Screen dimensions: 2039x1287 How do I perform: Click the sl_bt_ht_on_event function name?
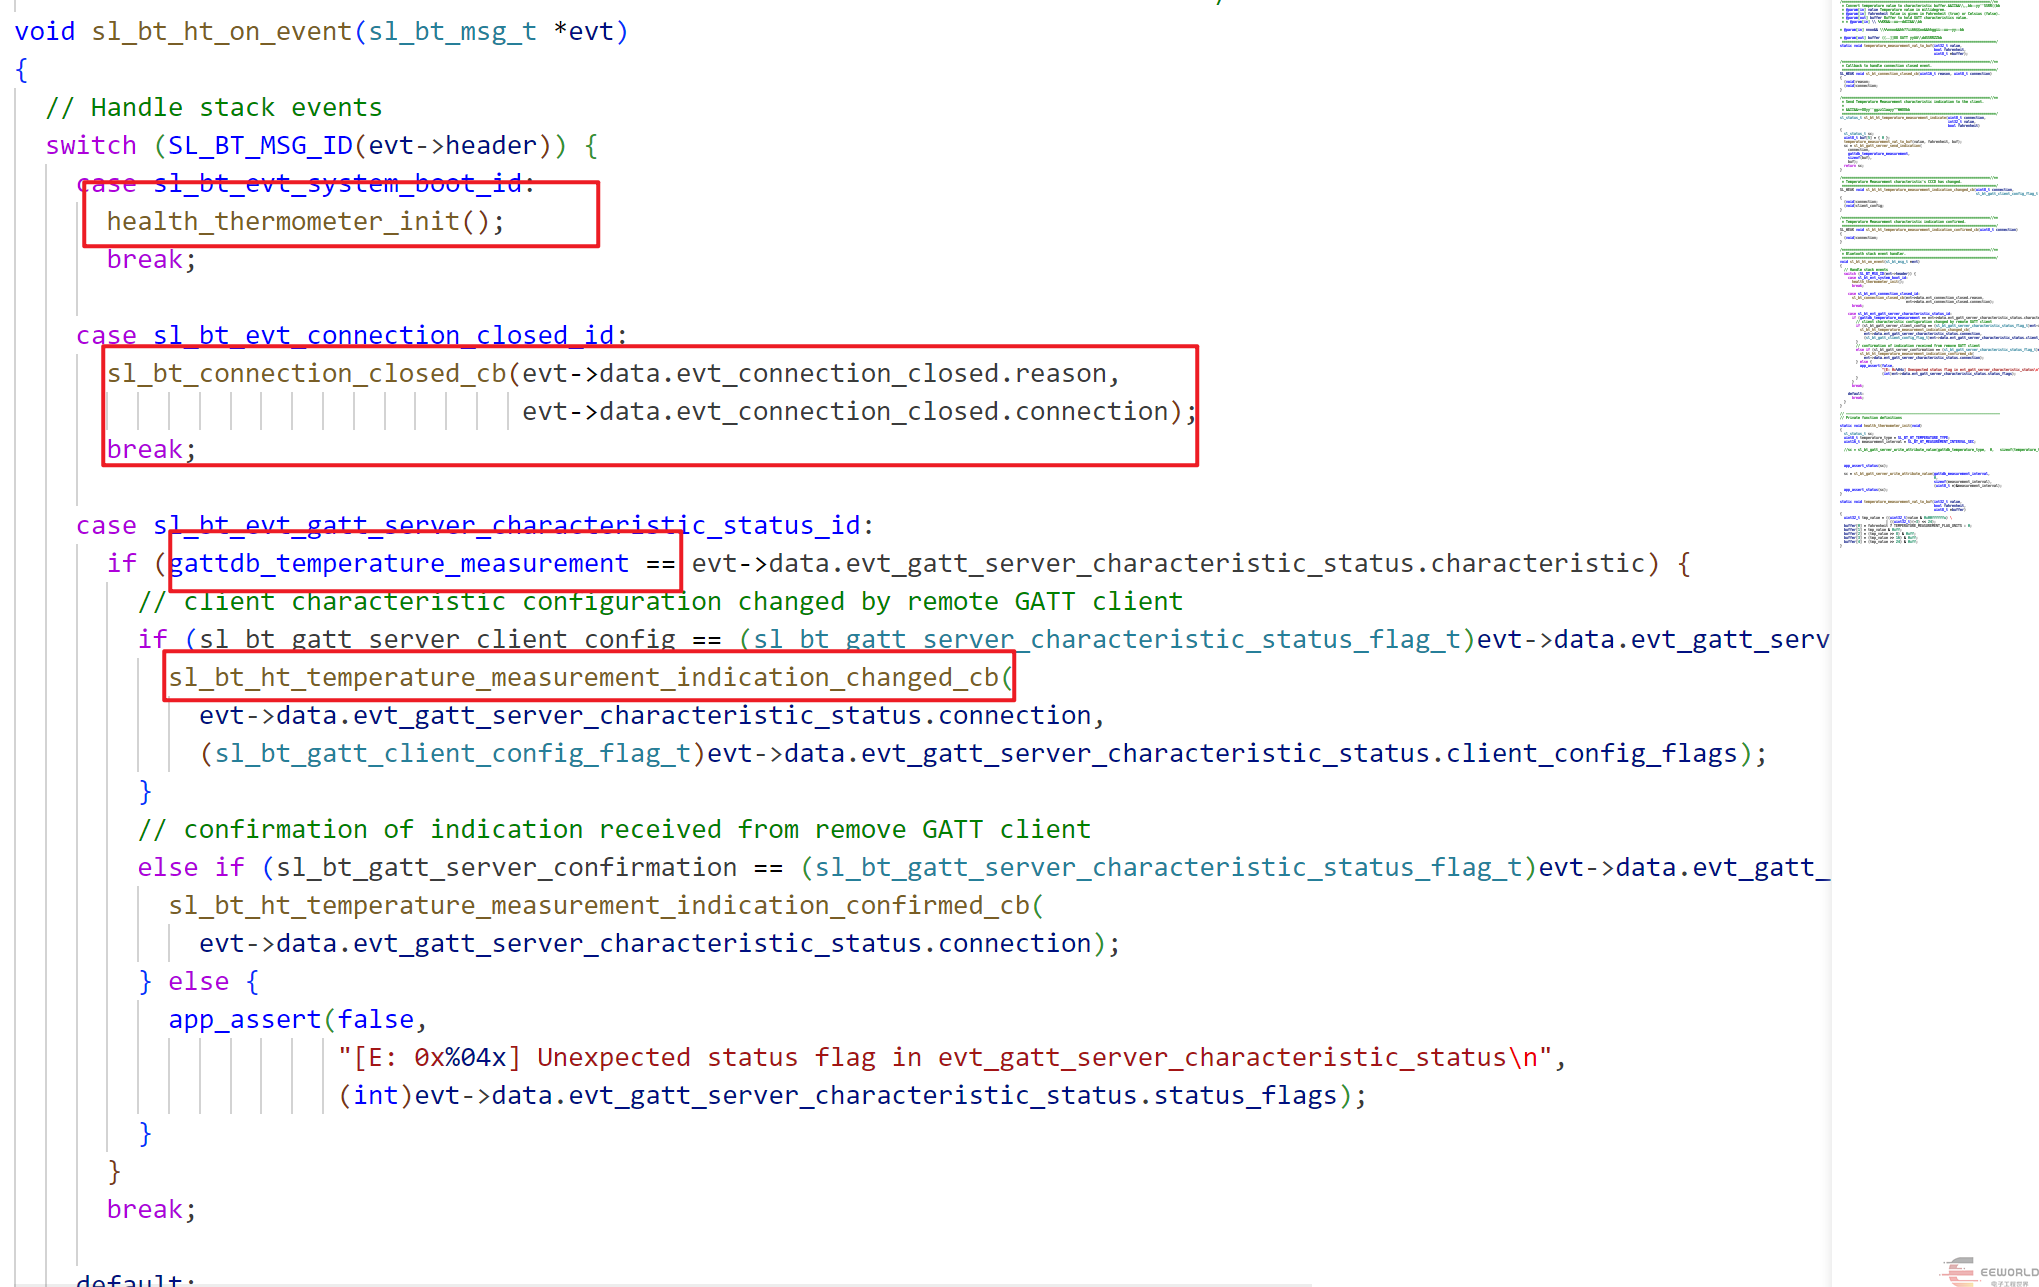tap(221, 32)
